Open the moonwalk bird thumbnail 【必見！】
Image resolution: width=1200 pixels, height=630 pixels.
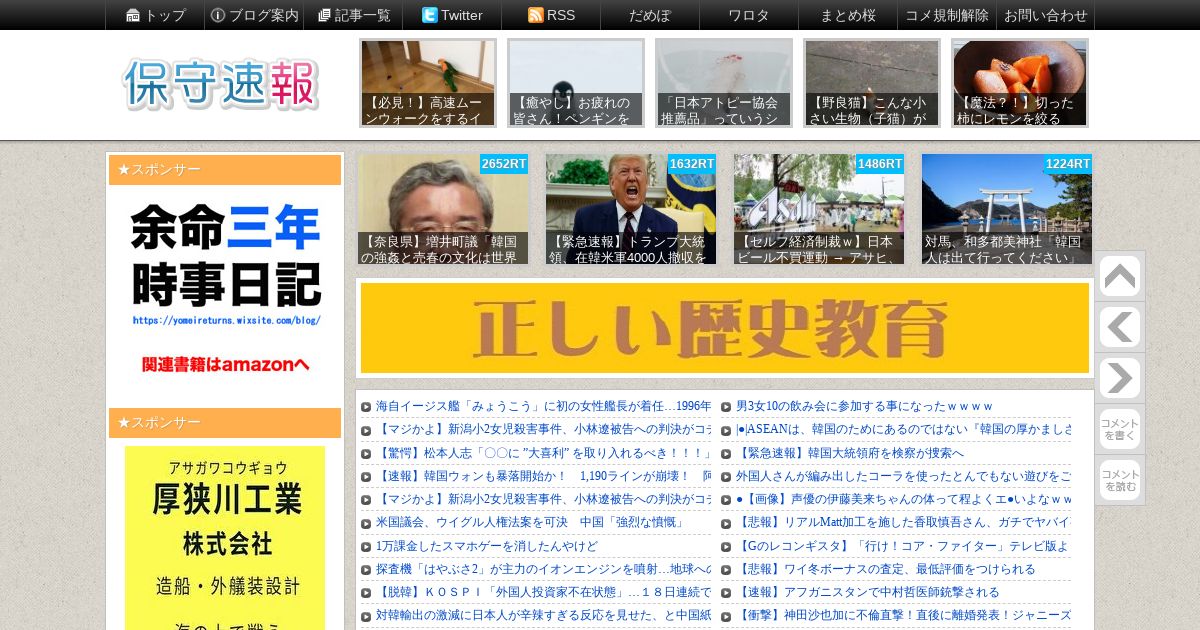(x=428, y=83)
